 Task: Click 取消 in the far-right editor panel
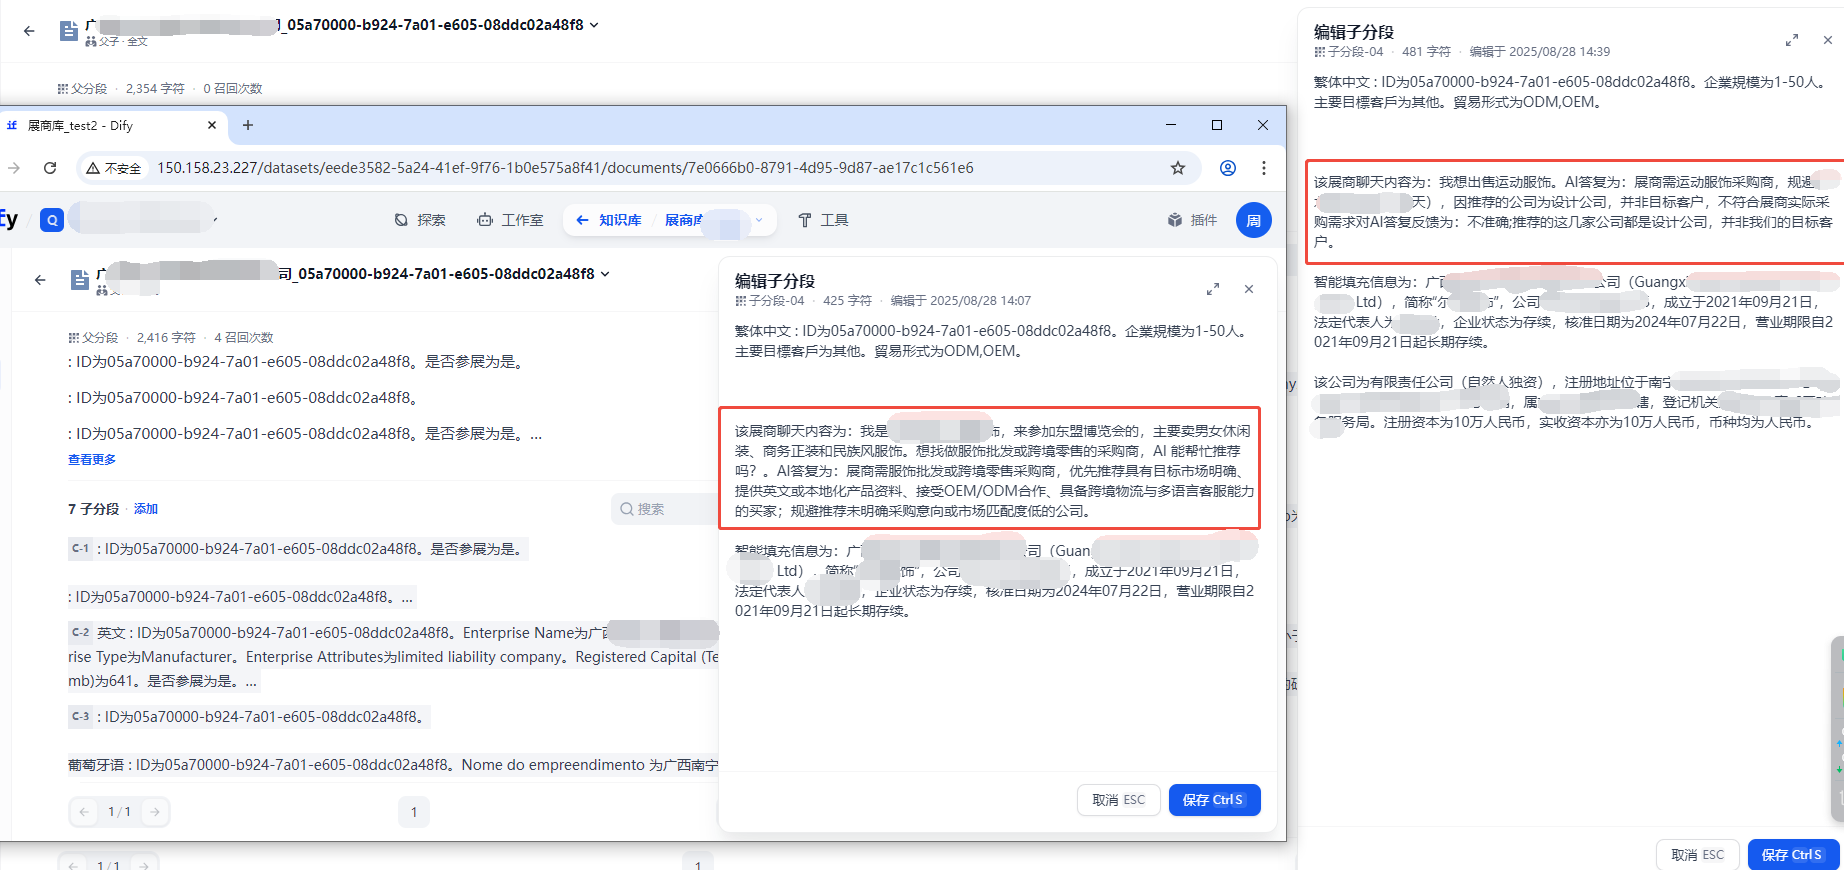[x=1697, y=854]
